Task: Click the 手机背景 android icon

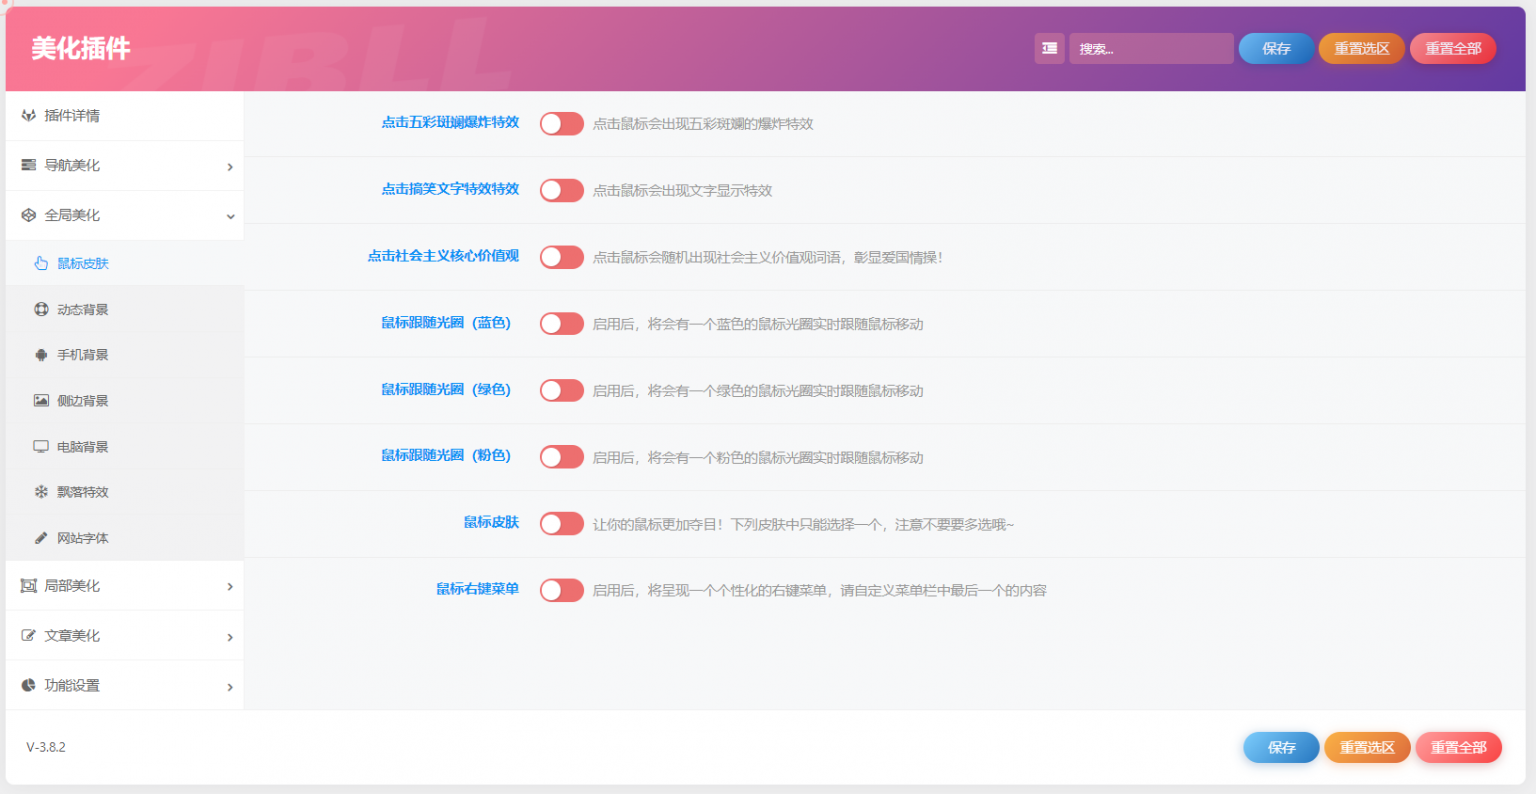Action: tap(41, 355)
